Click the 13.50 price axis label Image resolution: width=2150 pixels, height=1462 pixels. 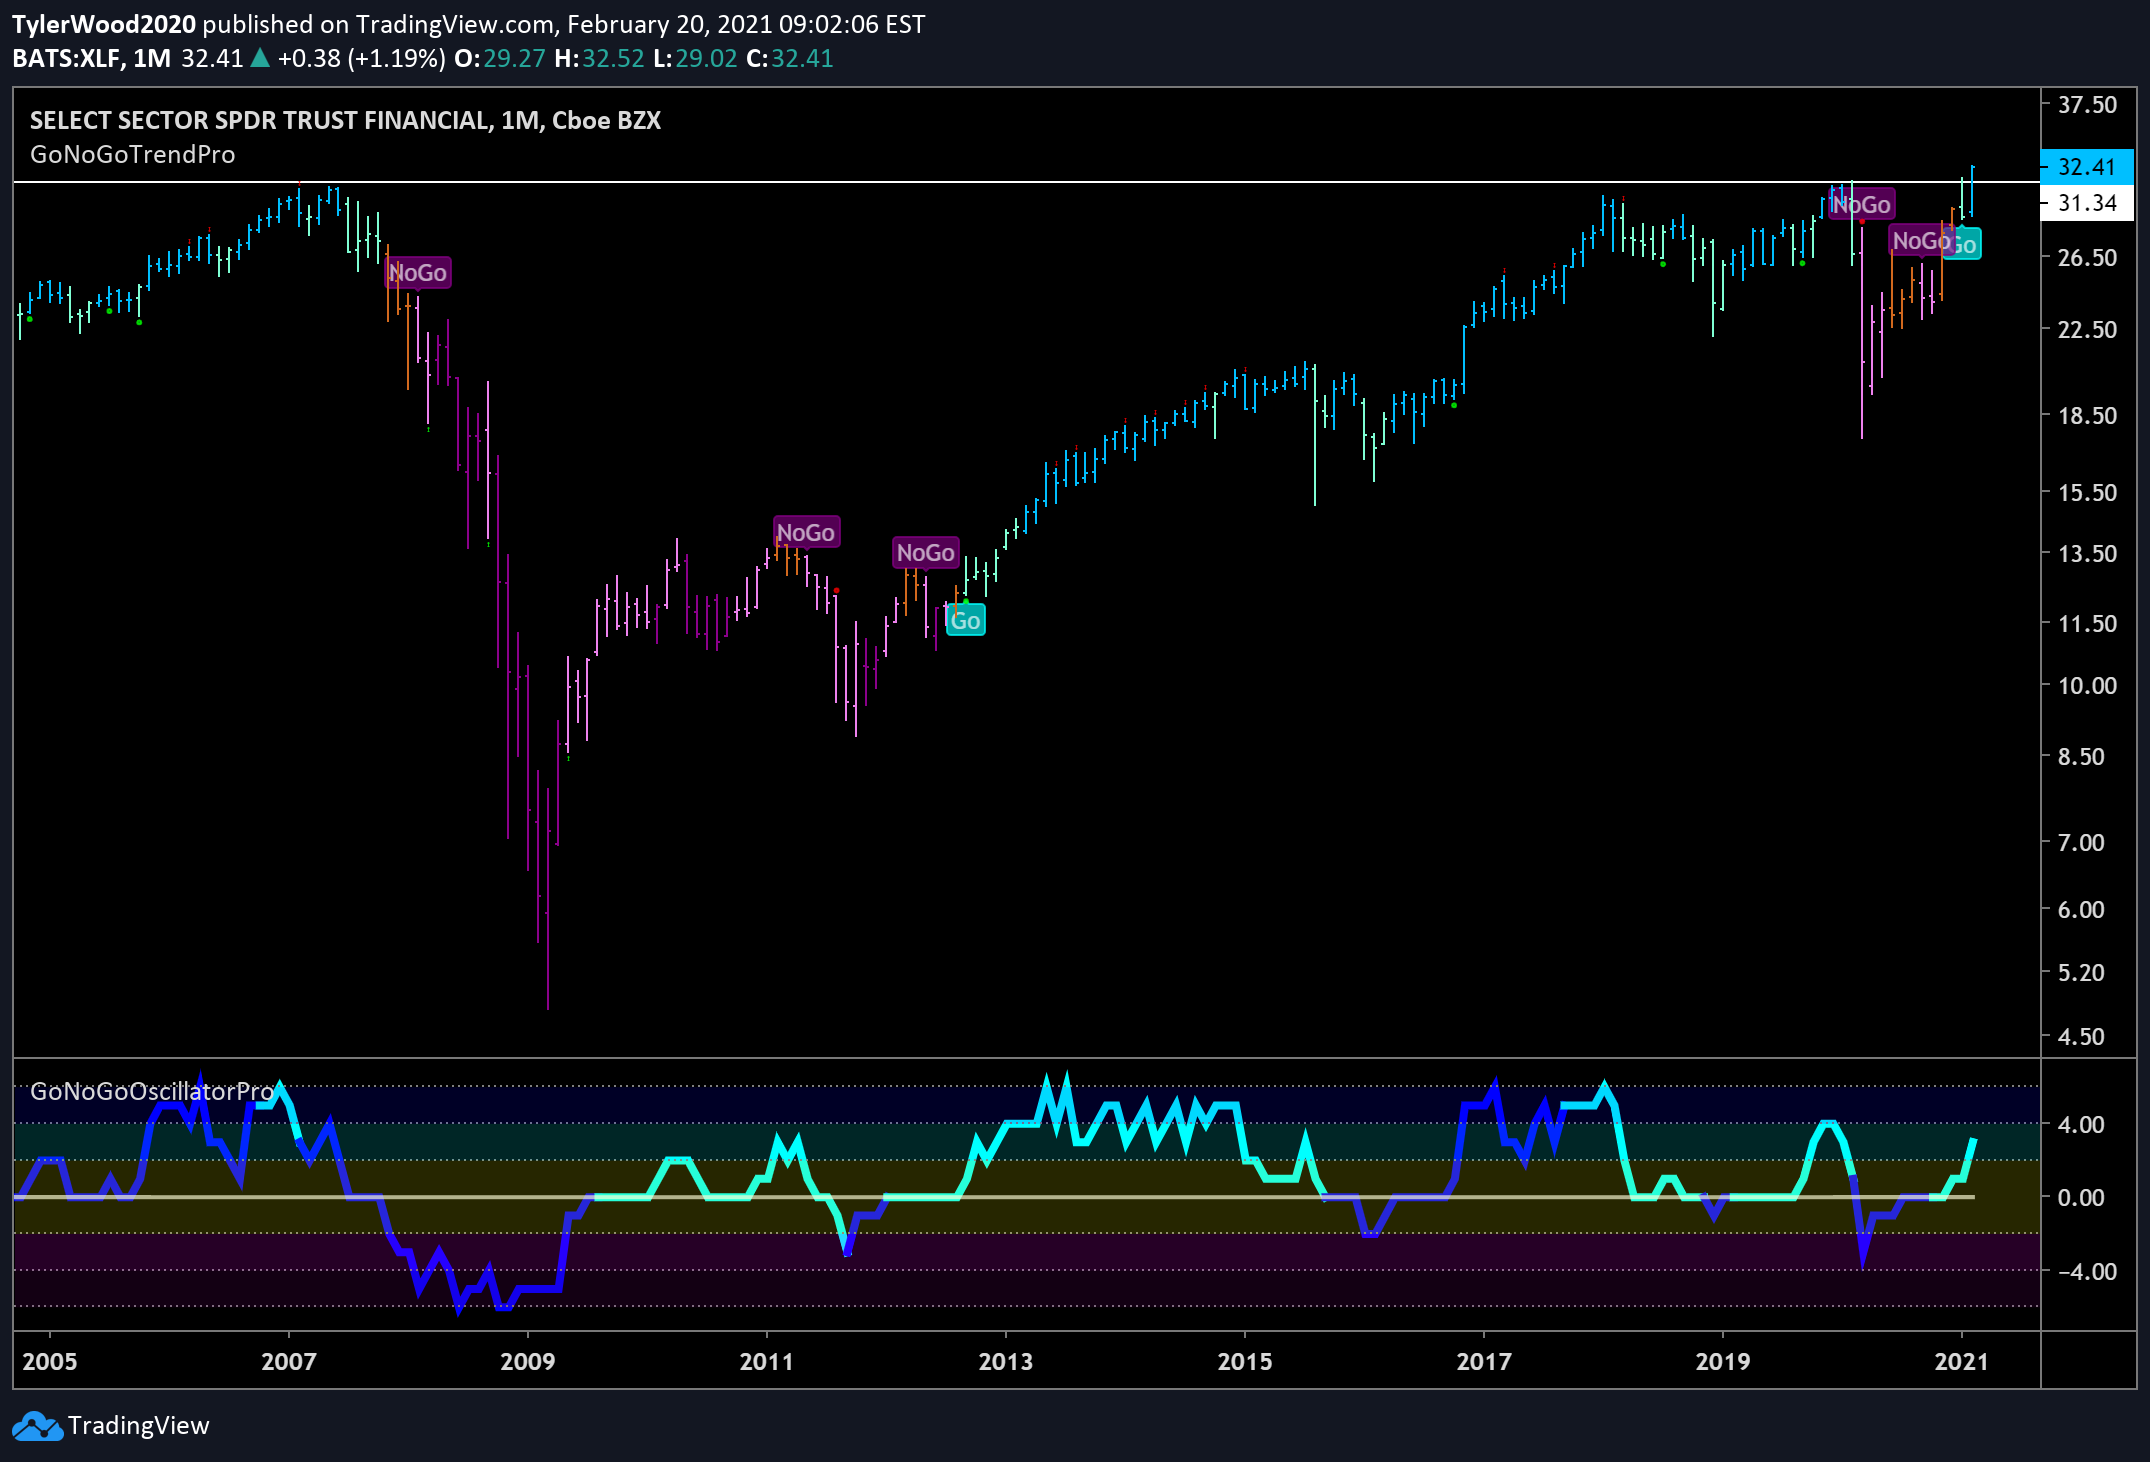click(x=2088, y=553)
